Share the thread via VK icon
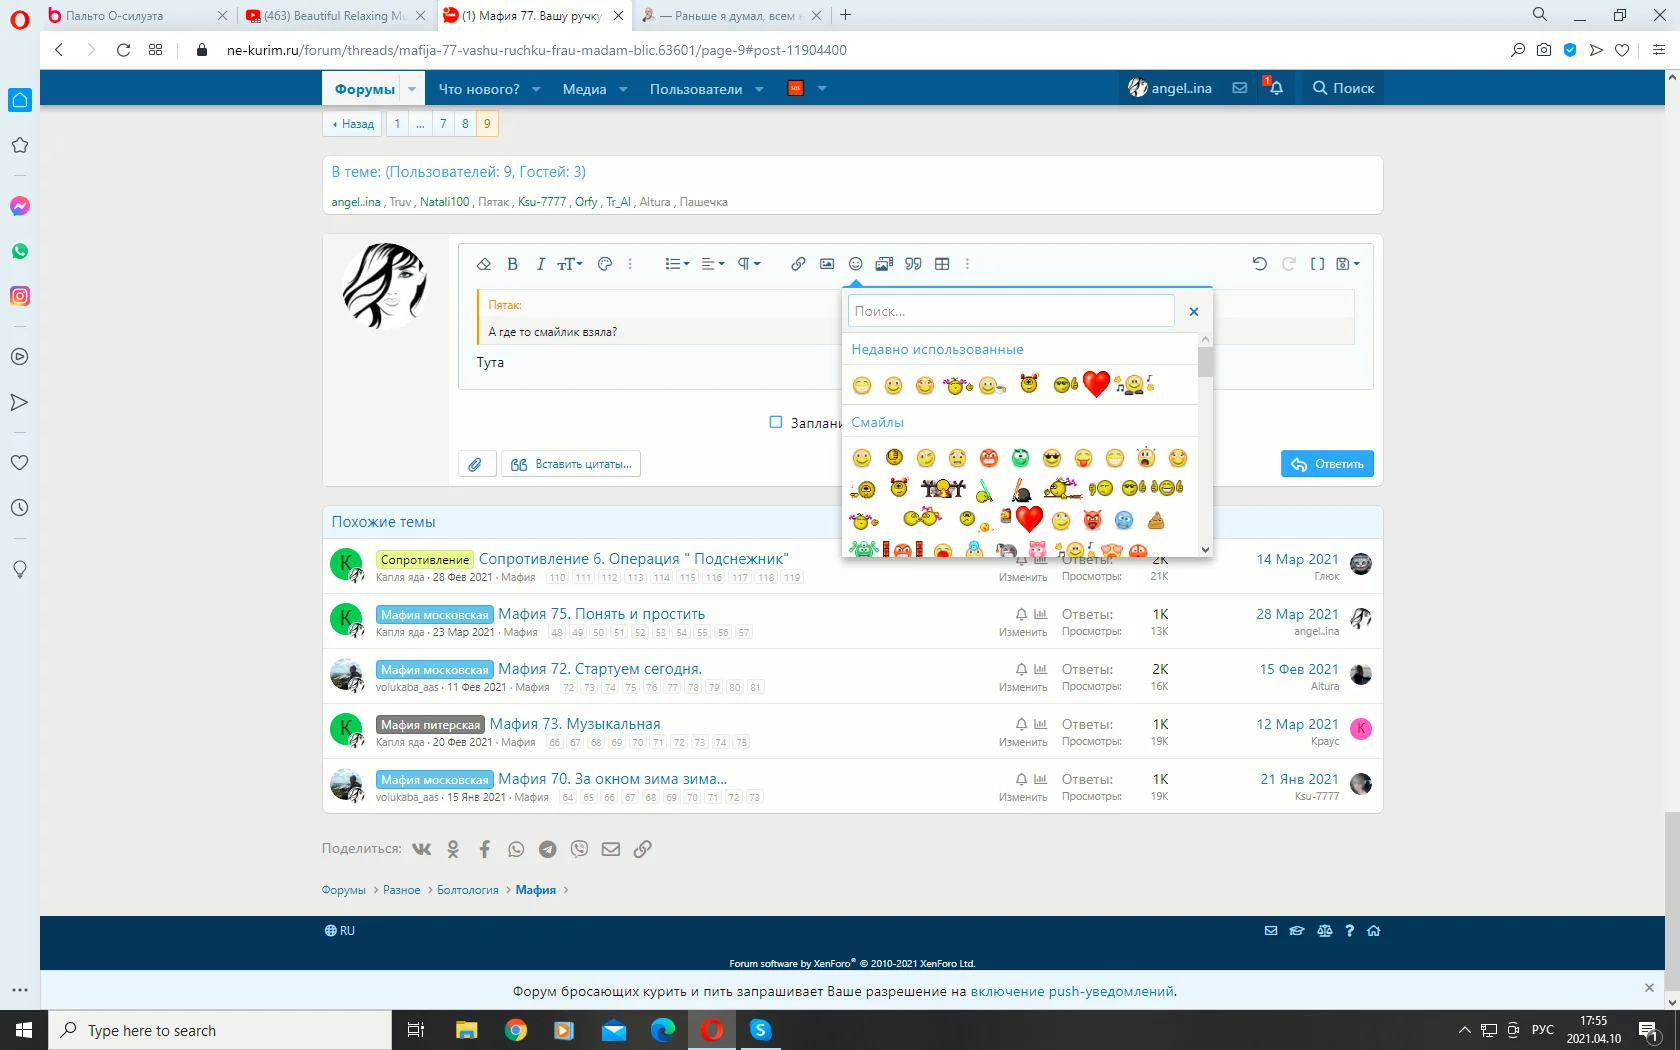The height and width of the screenshot is (1050, 1680). 422,849
